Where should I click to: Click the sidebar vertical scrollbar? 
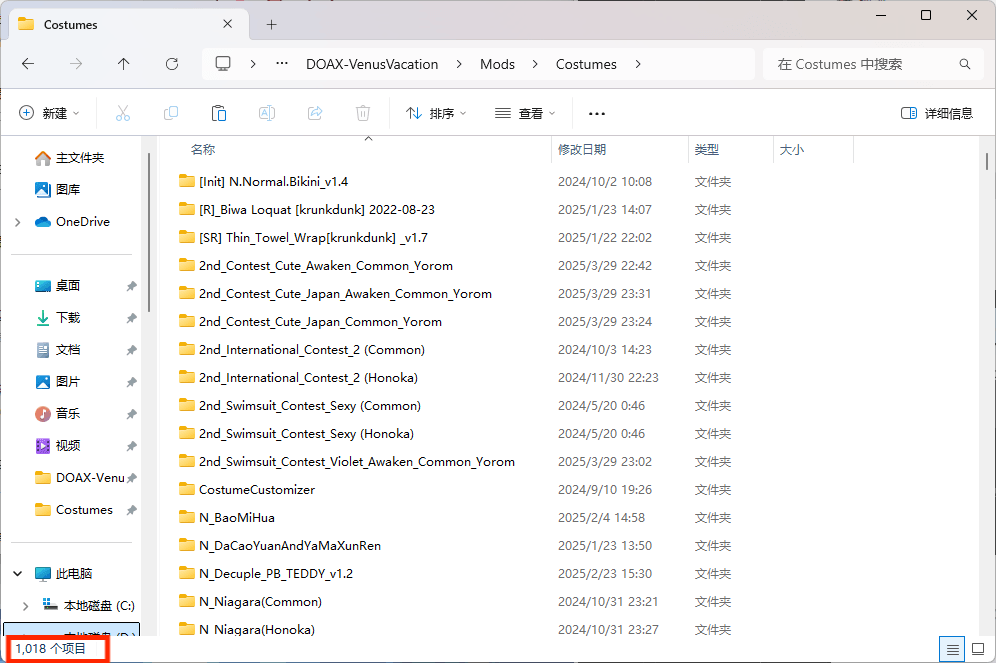pos(149,232)
